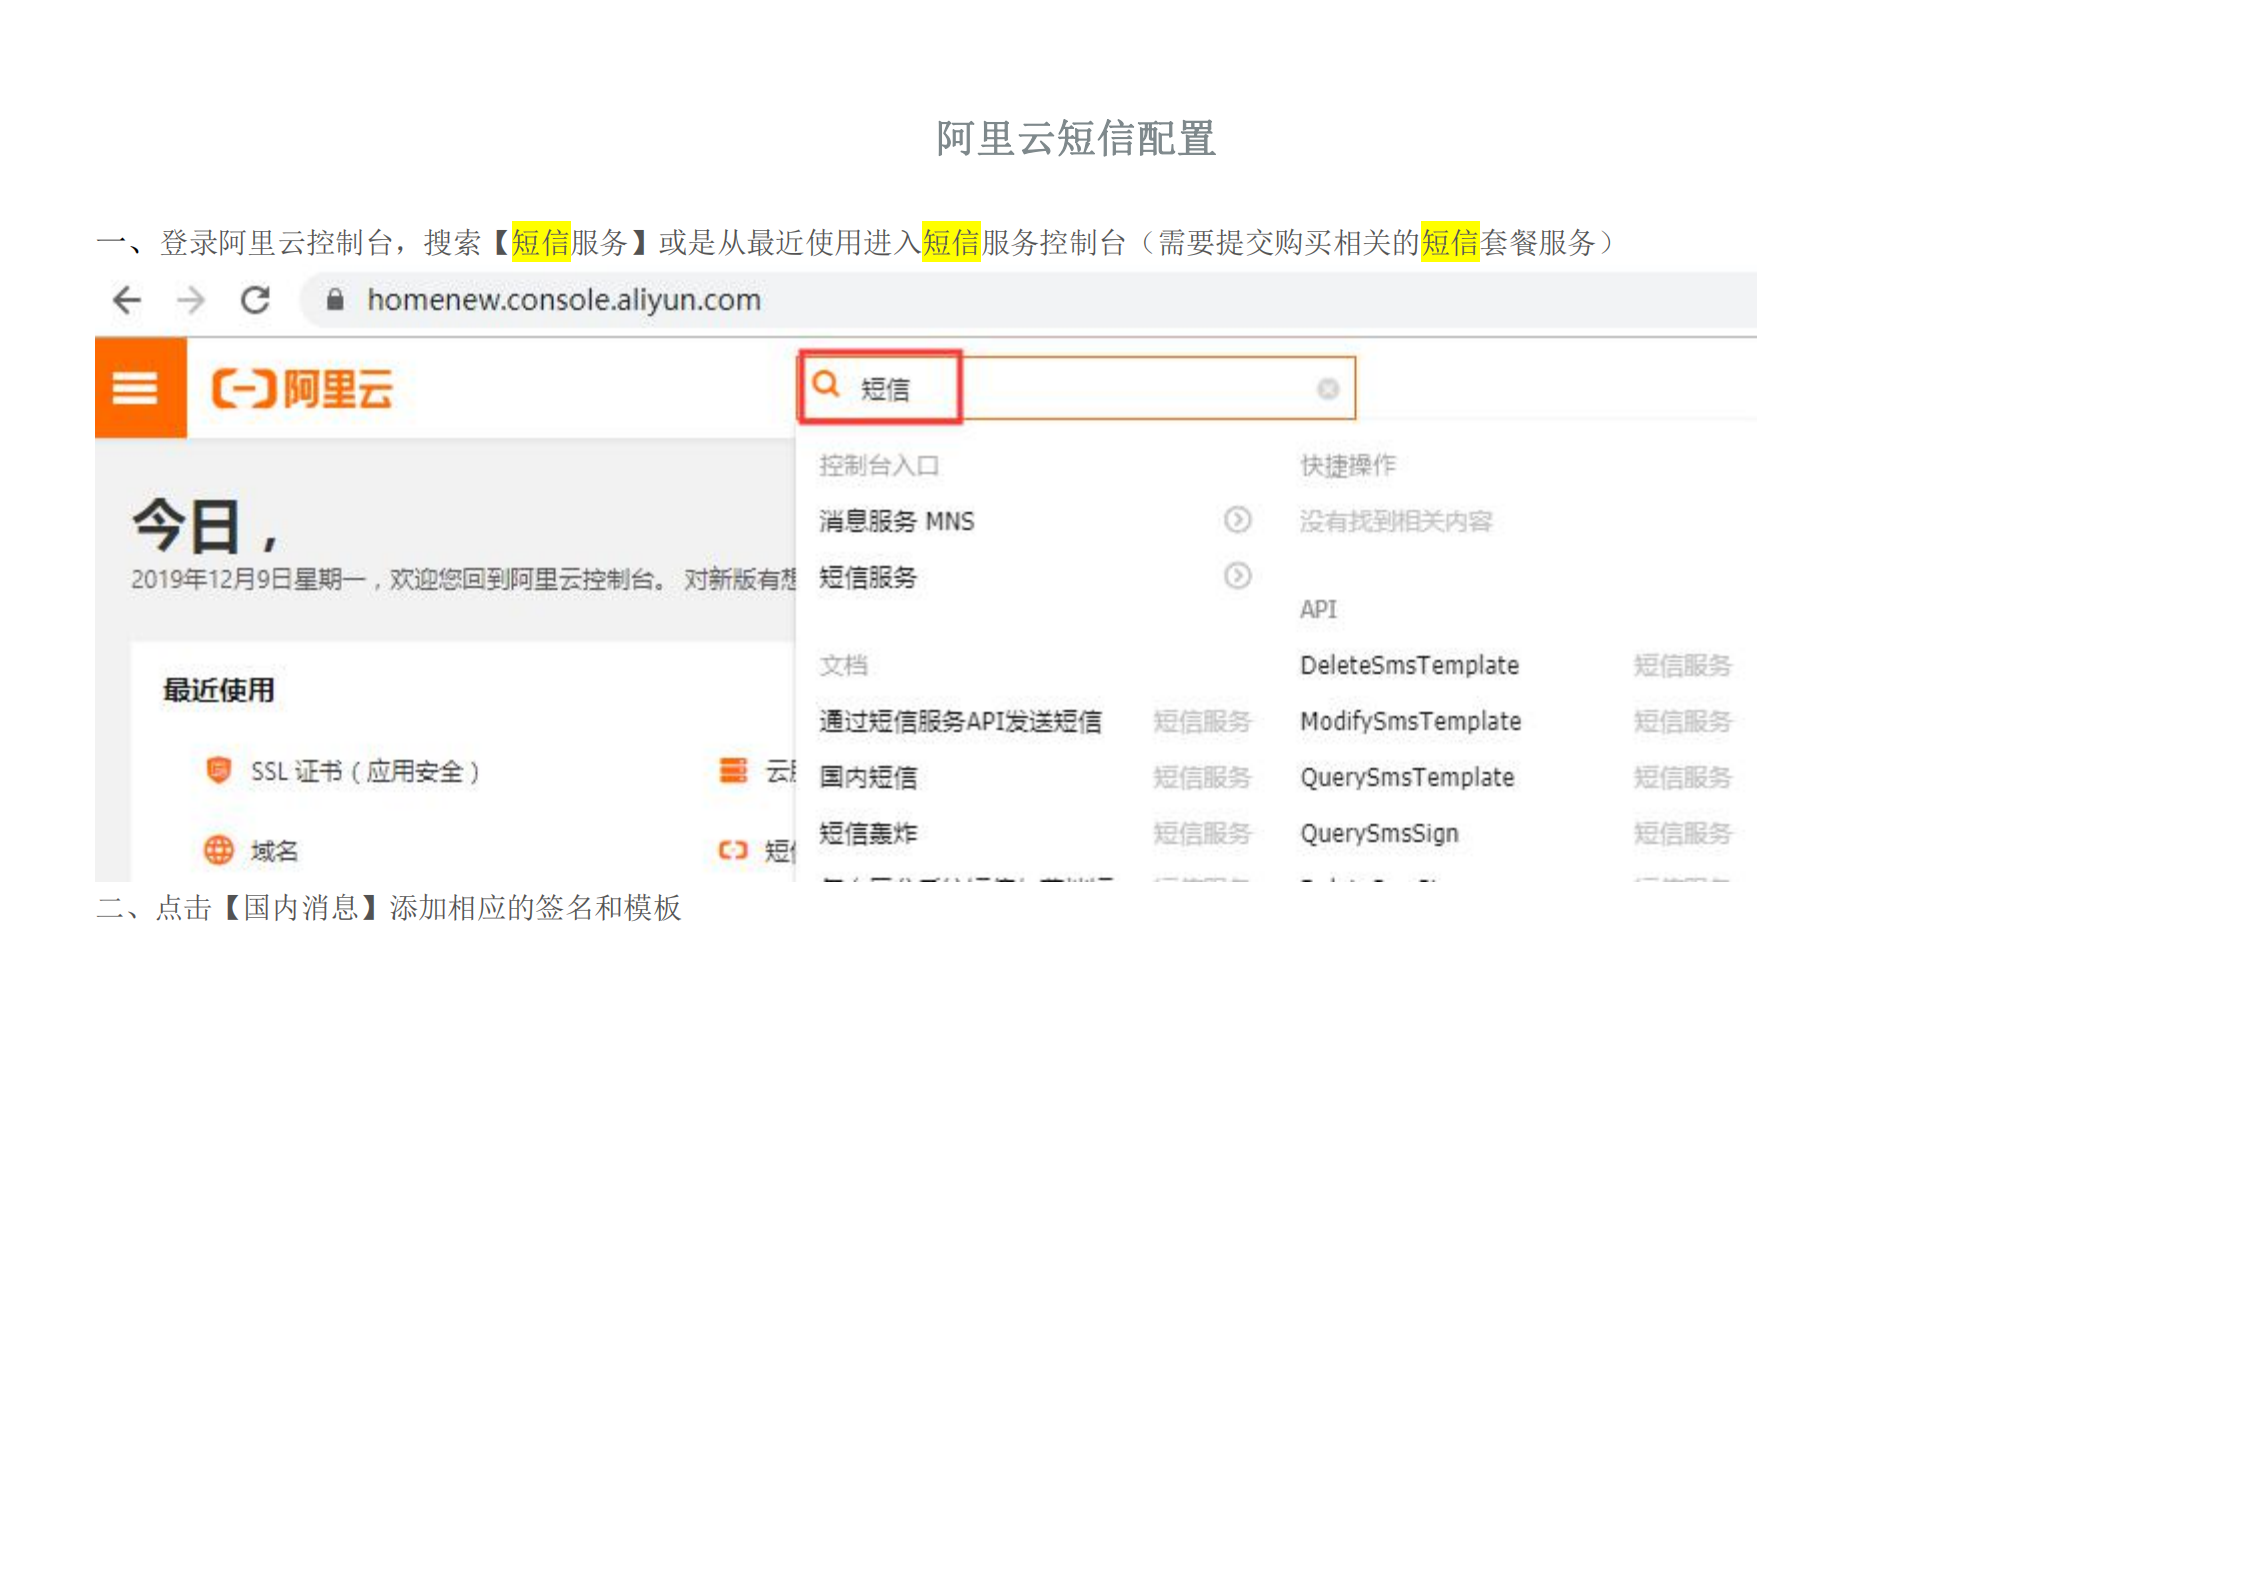This screenshot has height=1587, width=2245.
Task: Click the SSL 证书 shield icon
Action: [x=218, y=770]
